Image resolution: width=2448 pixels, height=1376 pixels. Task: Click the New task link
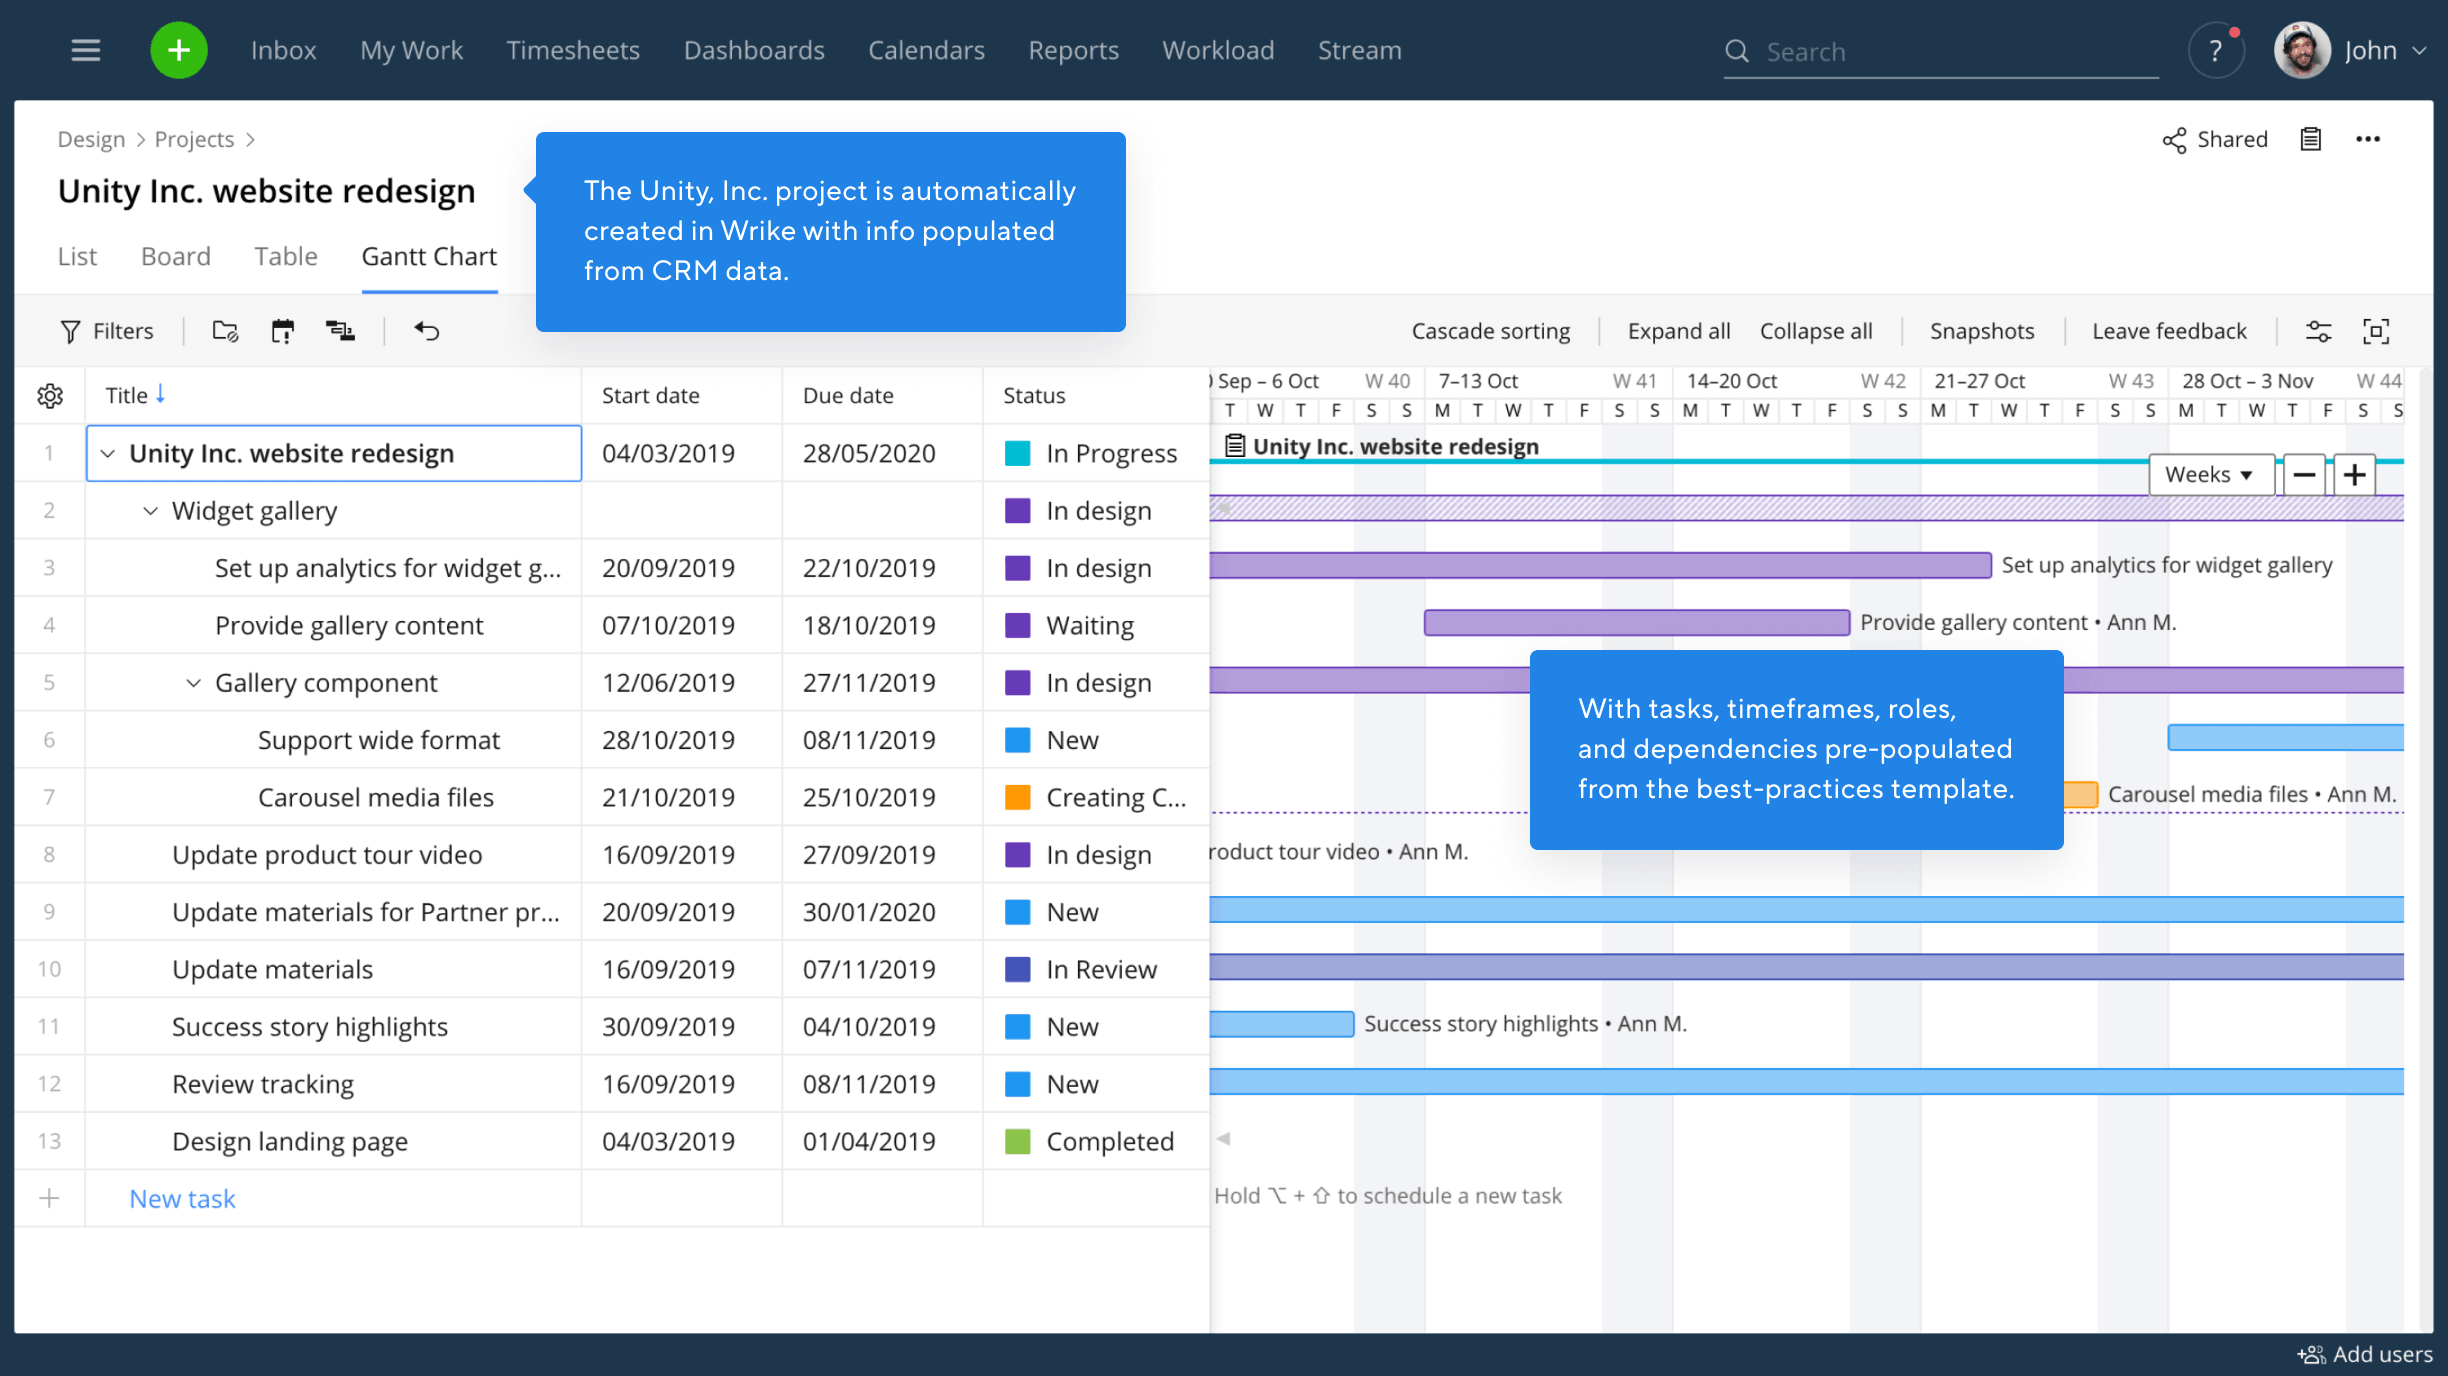coord(182,1198)
